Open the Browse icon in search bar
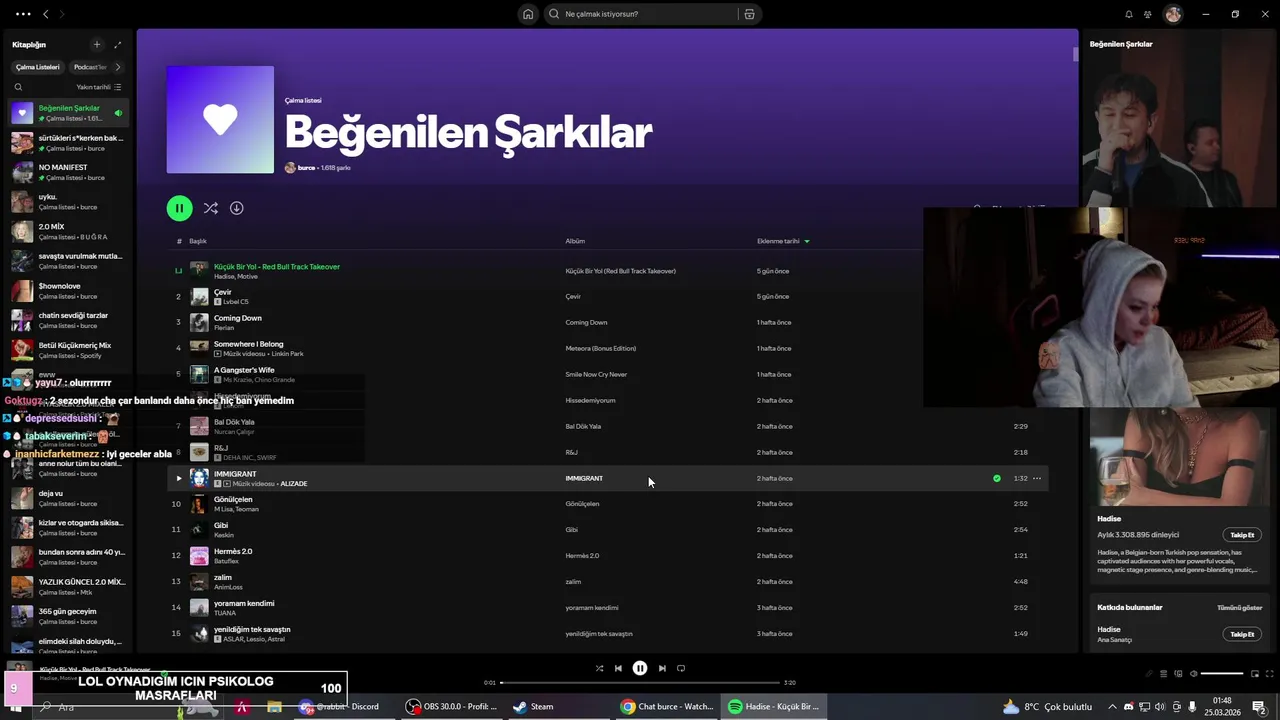1280x720 pixels. (x=749, y=14)
